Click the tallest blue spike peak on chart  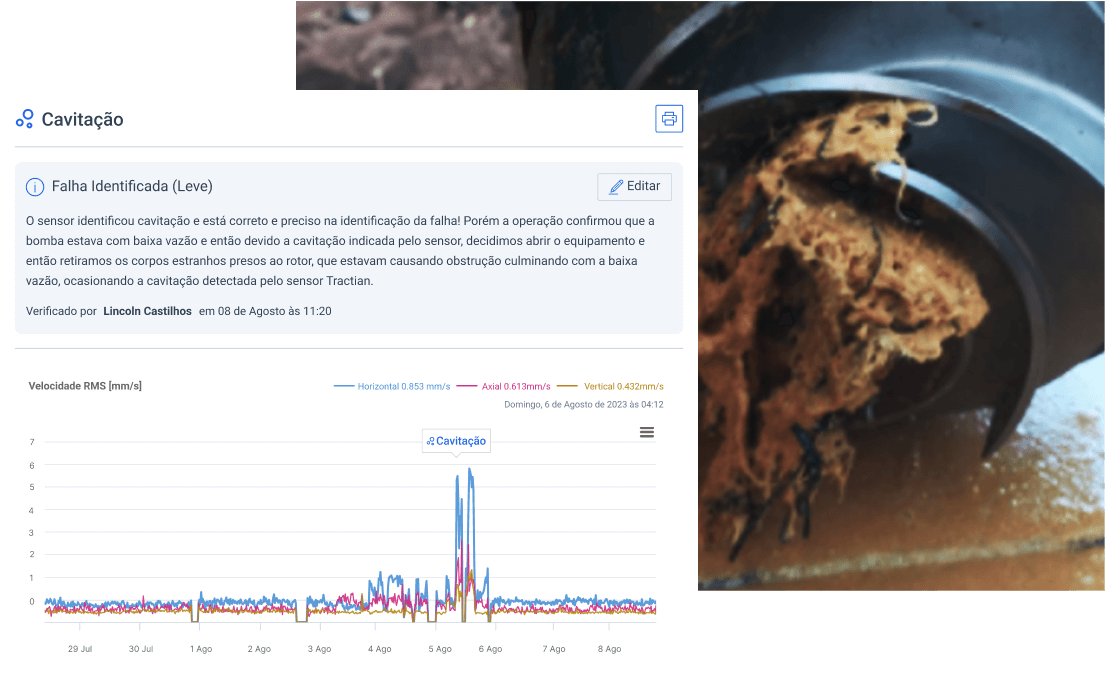(469, 470)
